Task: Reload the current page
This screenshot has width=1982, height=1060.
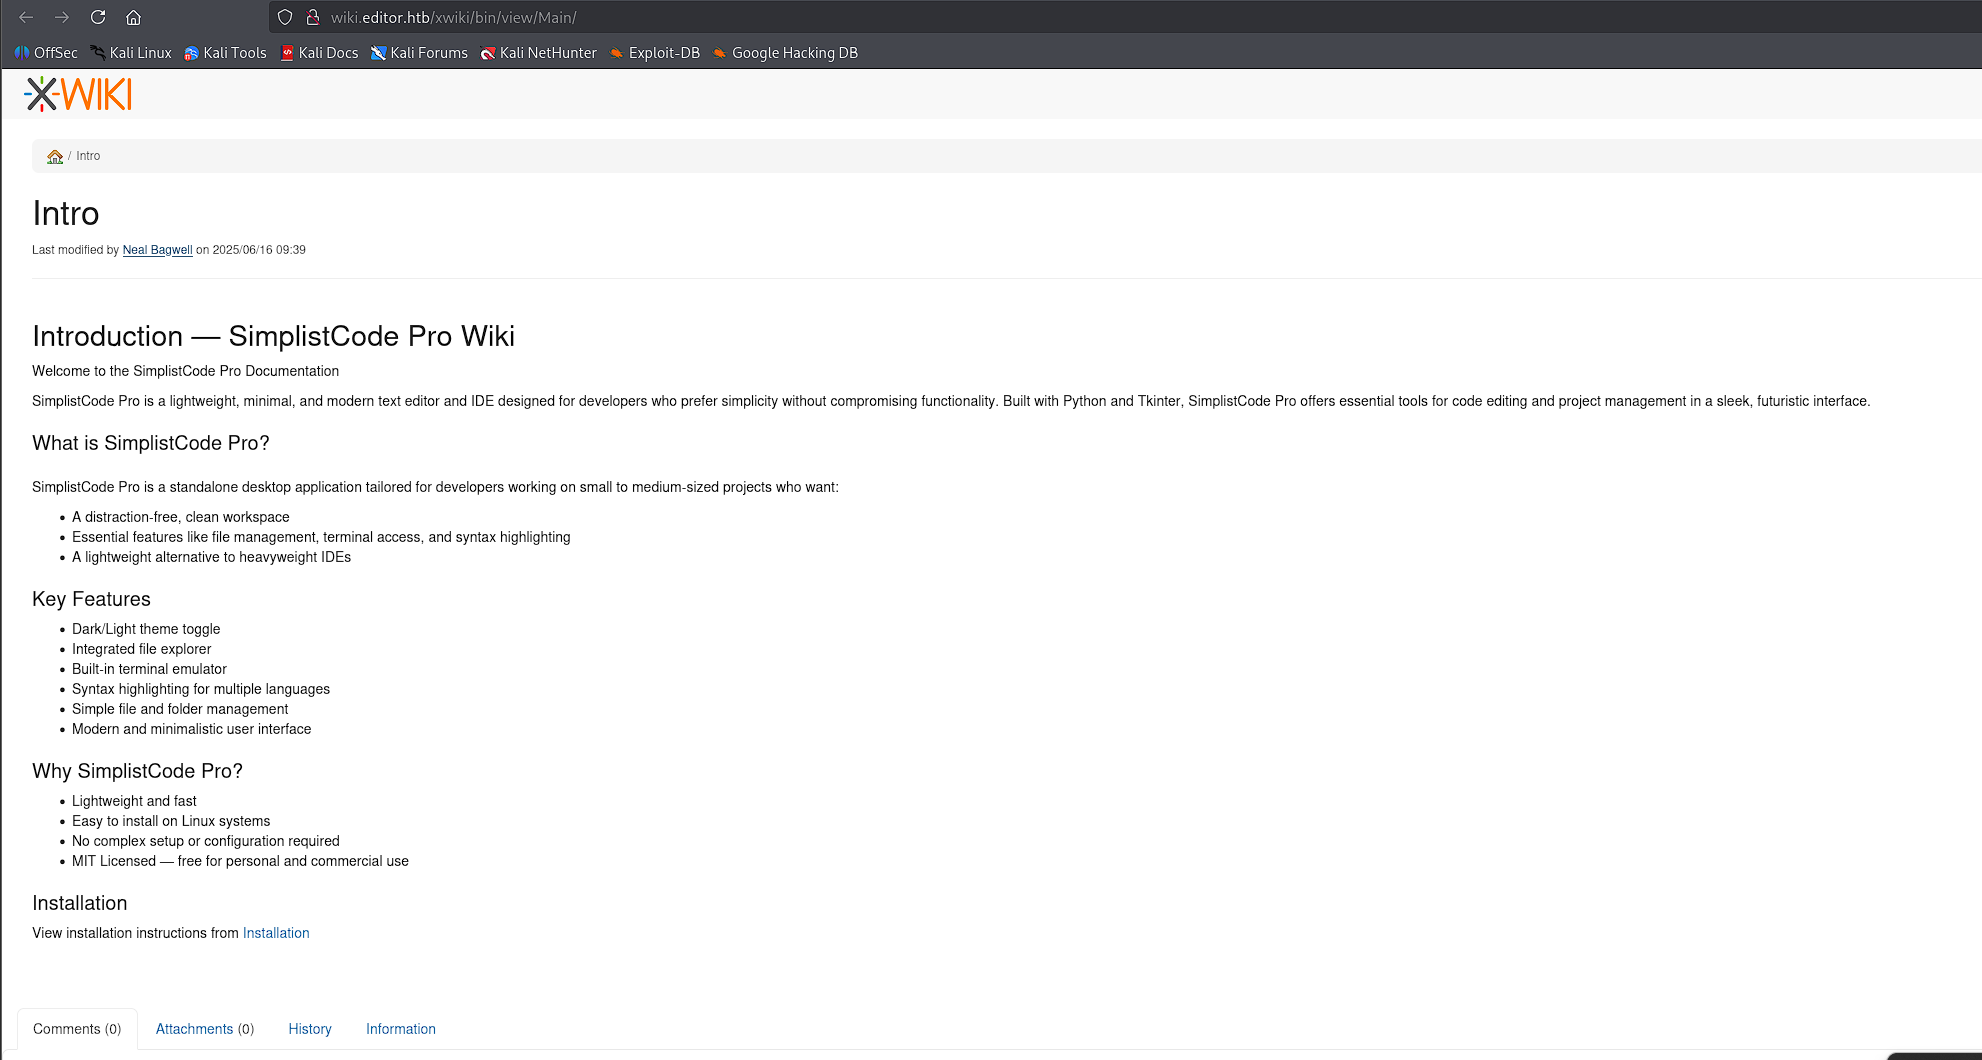Action: pos(97,17)
